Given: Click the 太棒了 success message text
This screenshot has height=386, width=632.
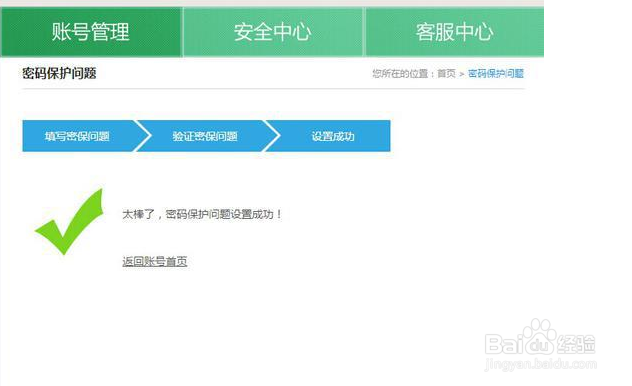Looking at the screenshot, I should click(202, 214).
